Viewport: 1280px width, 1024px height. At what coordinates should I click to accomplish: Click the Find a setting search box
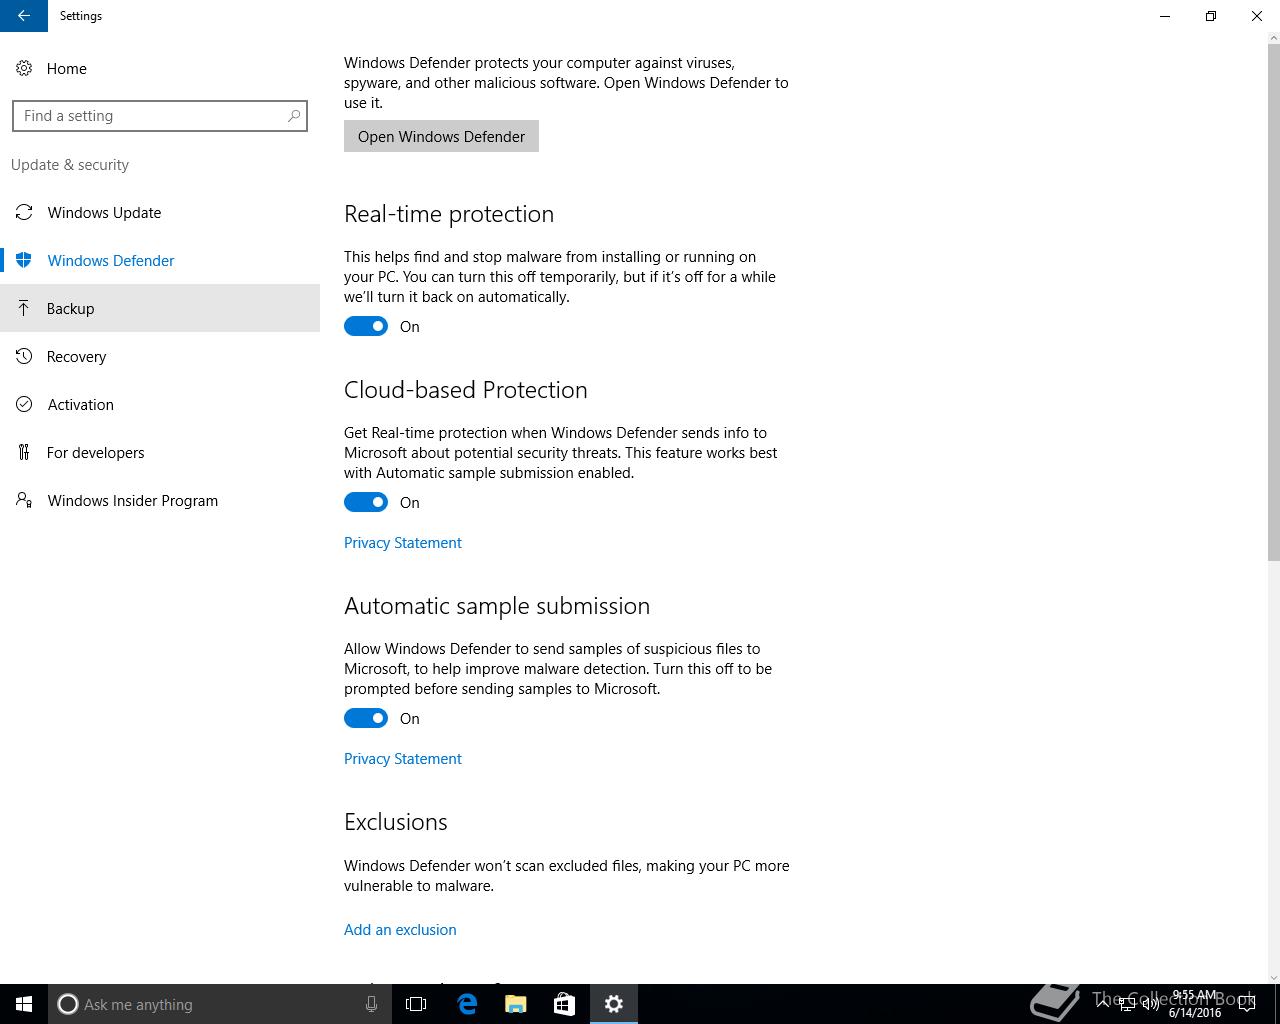click(160, 116)
